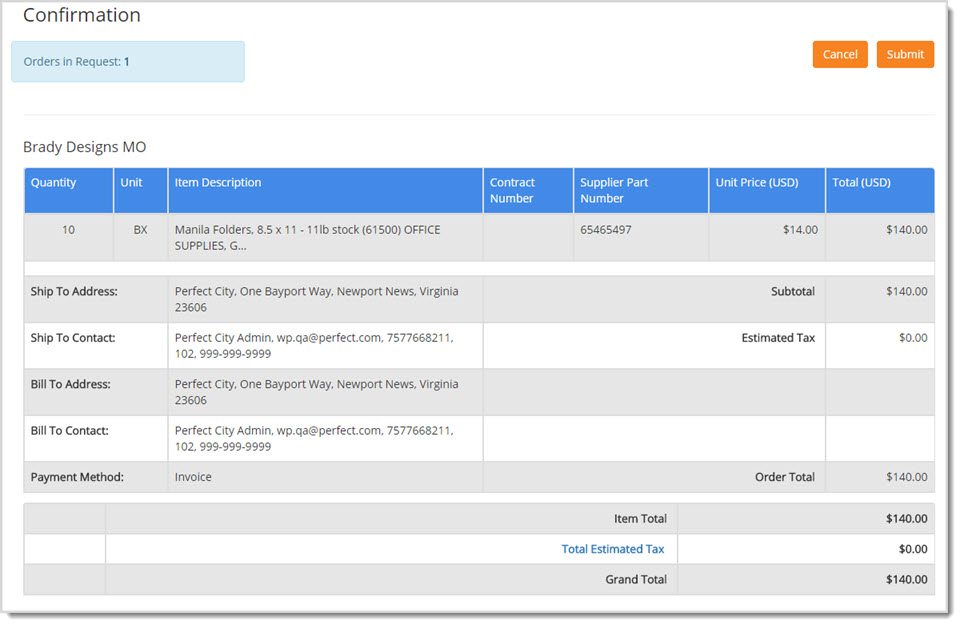Viewport: 960px width, 625px height.
Task: Click the Unit column header
Action: point(140,190)
